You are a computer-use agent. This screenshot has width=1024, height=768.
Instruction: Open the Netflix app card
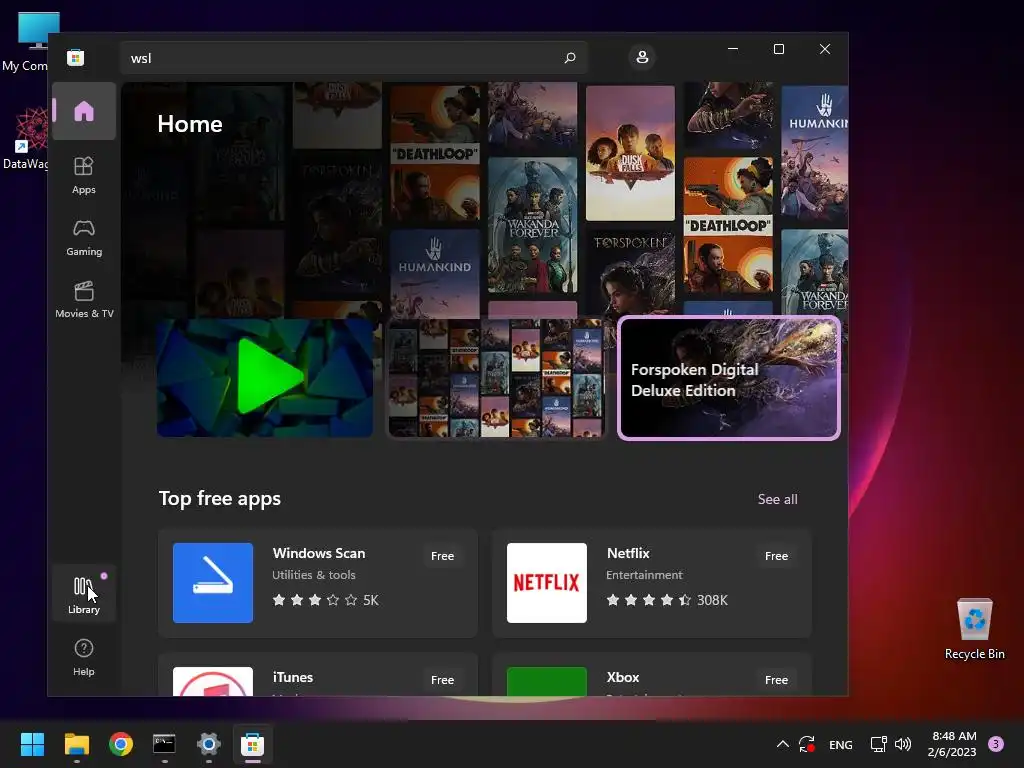coord(651,583)
